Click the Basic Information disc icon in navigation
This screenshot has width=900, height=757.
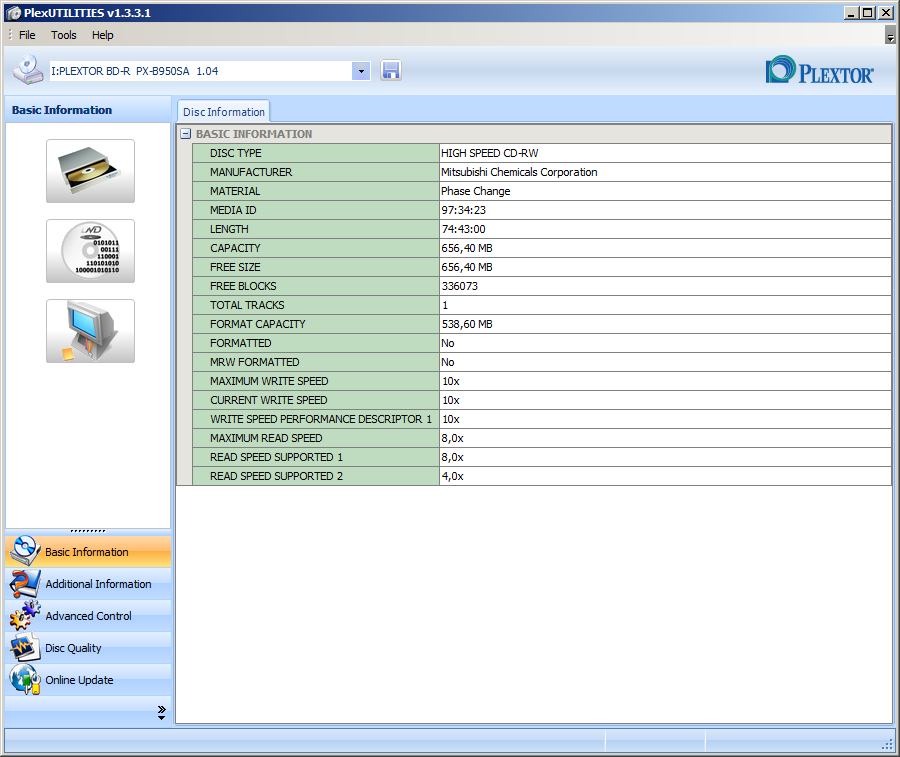24,551
